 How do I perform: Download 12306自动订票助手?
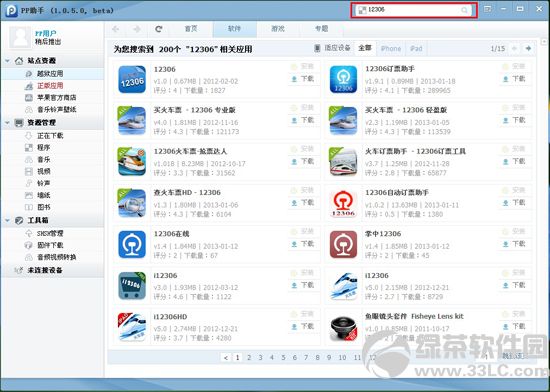point(515,203)
